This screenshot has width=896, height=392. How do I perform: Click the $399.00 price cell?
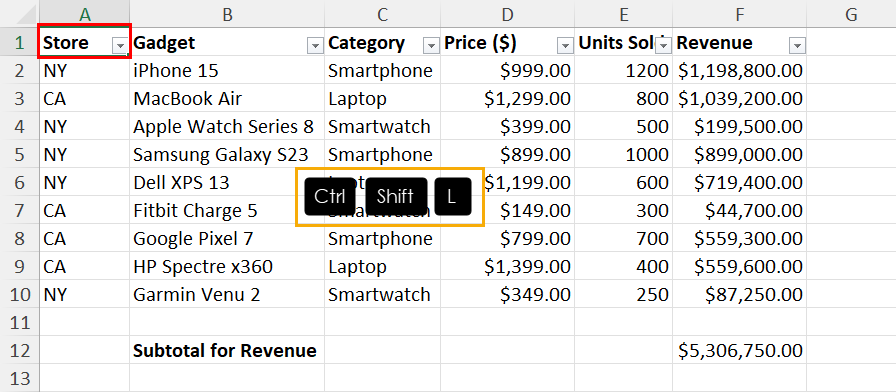507,126
